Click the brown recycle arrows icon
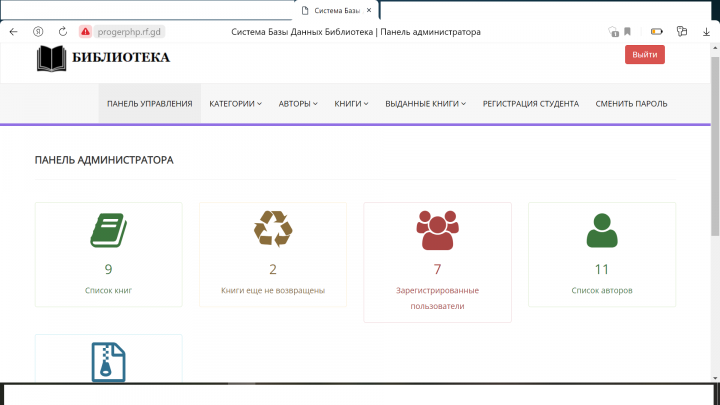Screen dimensions: 720x405 [273, 229]
